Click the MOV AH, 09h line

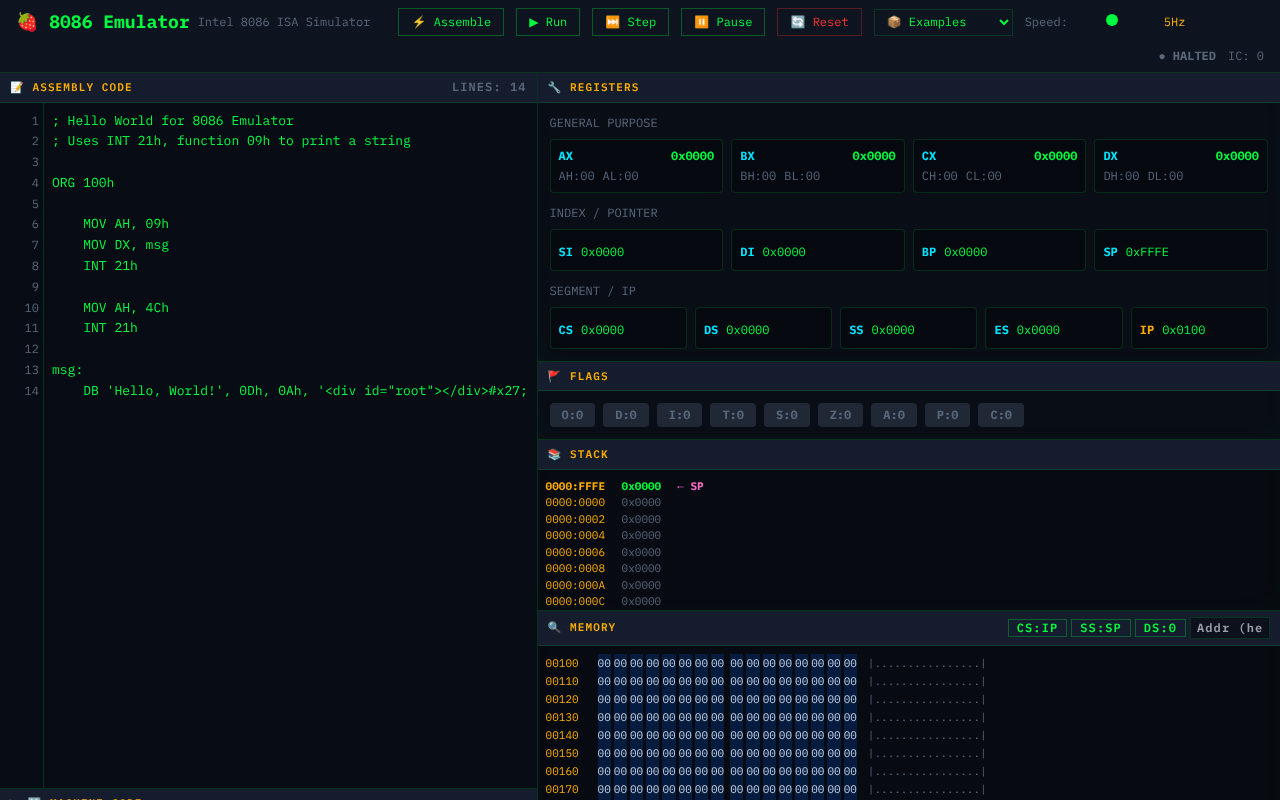[126, 224]
